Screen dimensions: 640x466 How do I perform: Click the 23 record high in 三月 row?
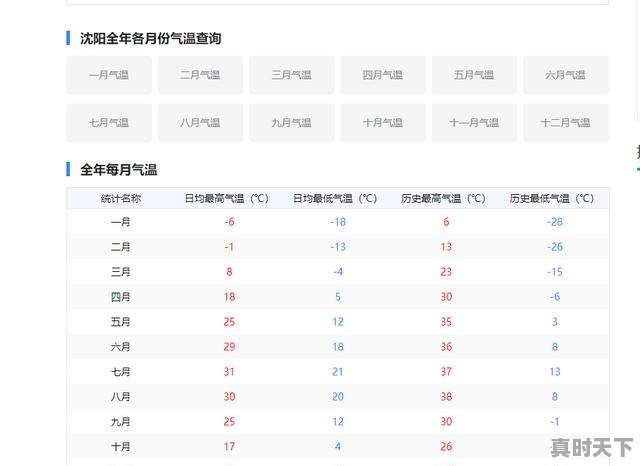click(446, 272)
